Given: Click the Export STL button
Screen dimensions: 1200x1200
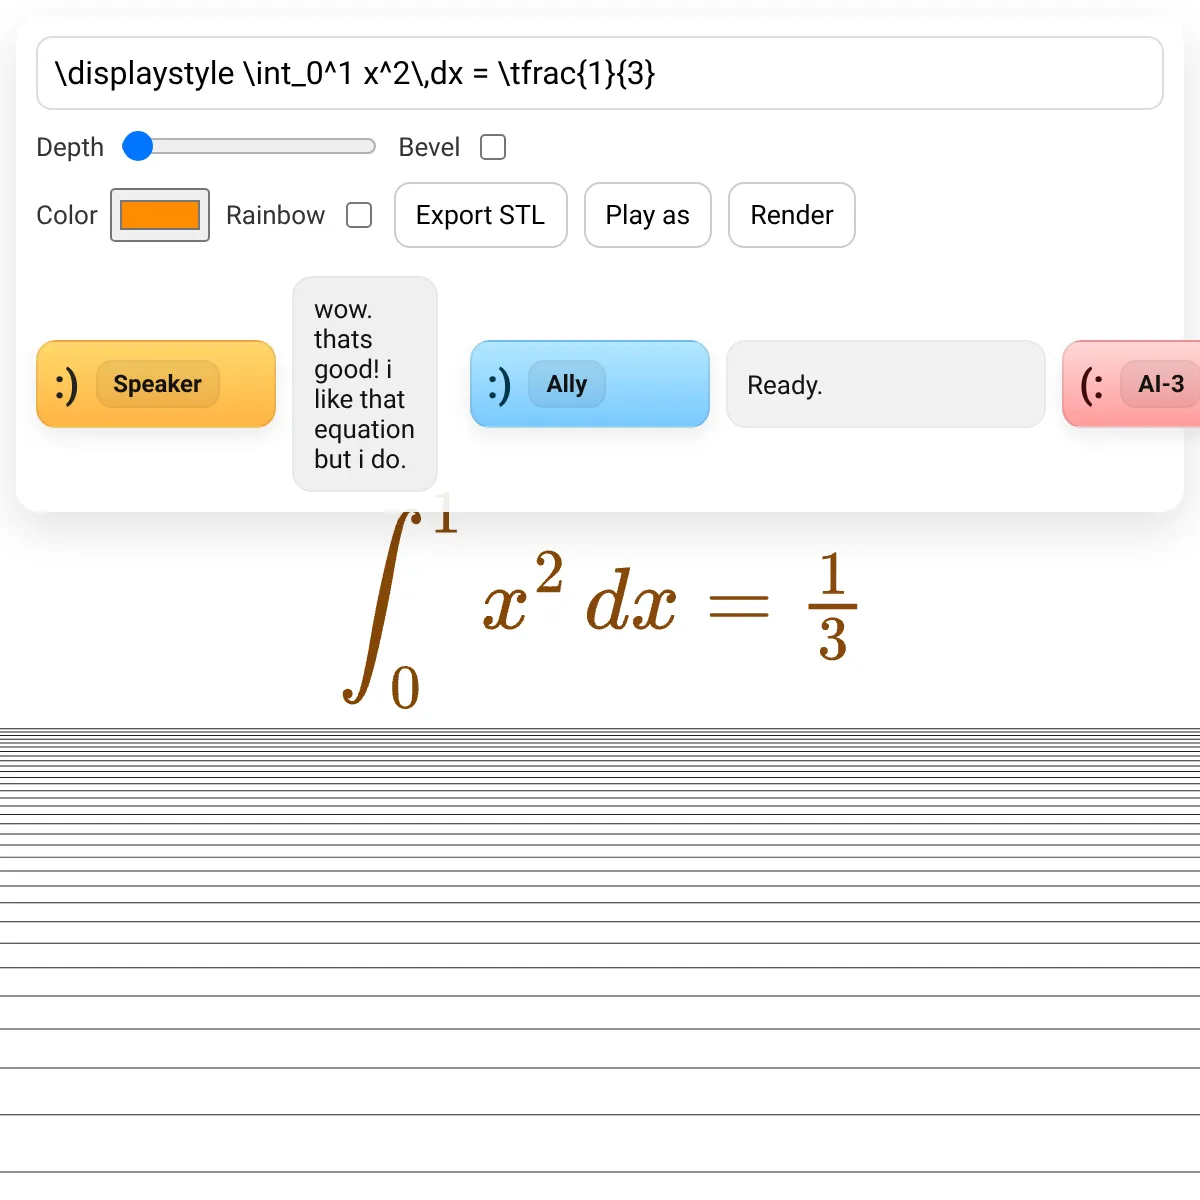Looking at the screenshot, I should [x=480, y=215].
